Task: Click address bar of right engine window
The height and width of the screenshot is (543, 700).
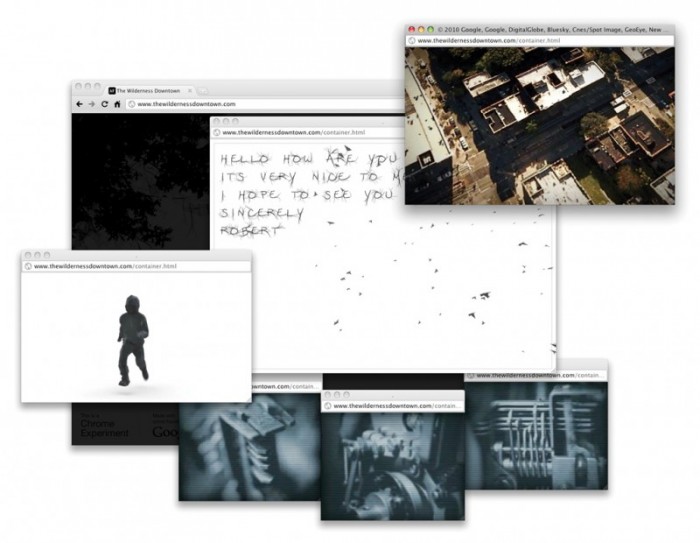Action: click(x=536, y=376)
